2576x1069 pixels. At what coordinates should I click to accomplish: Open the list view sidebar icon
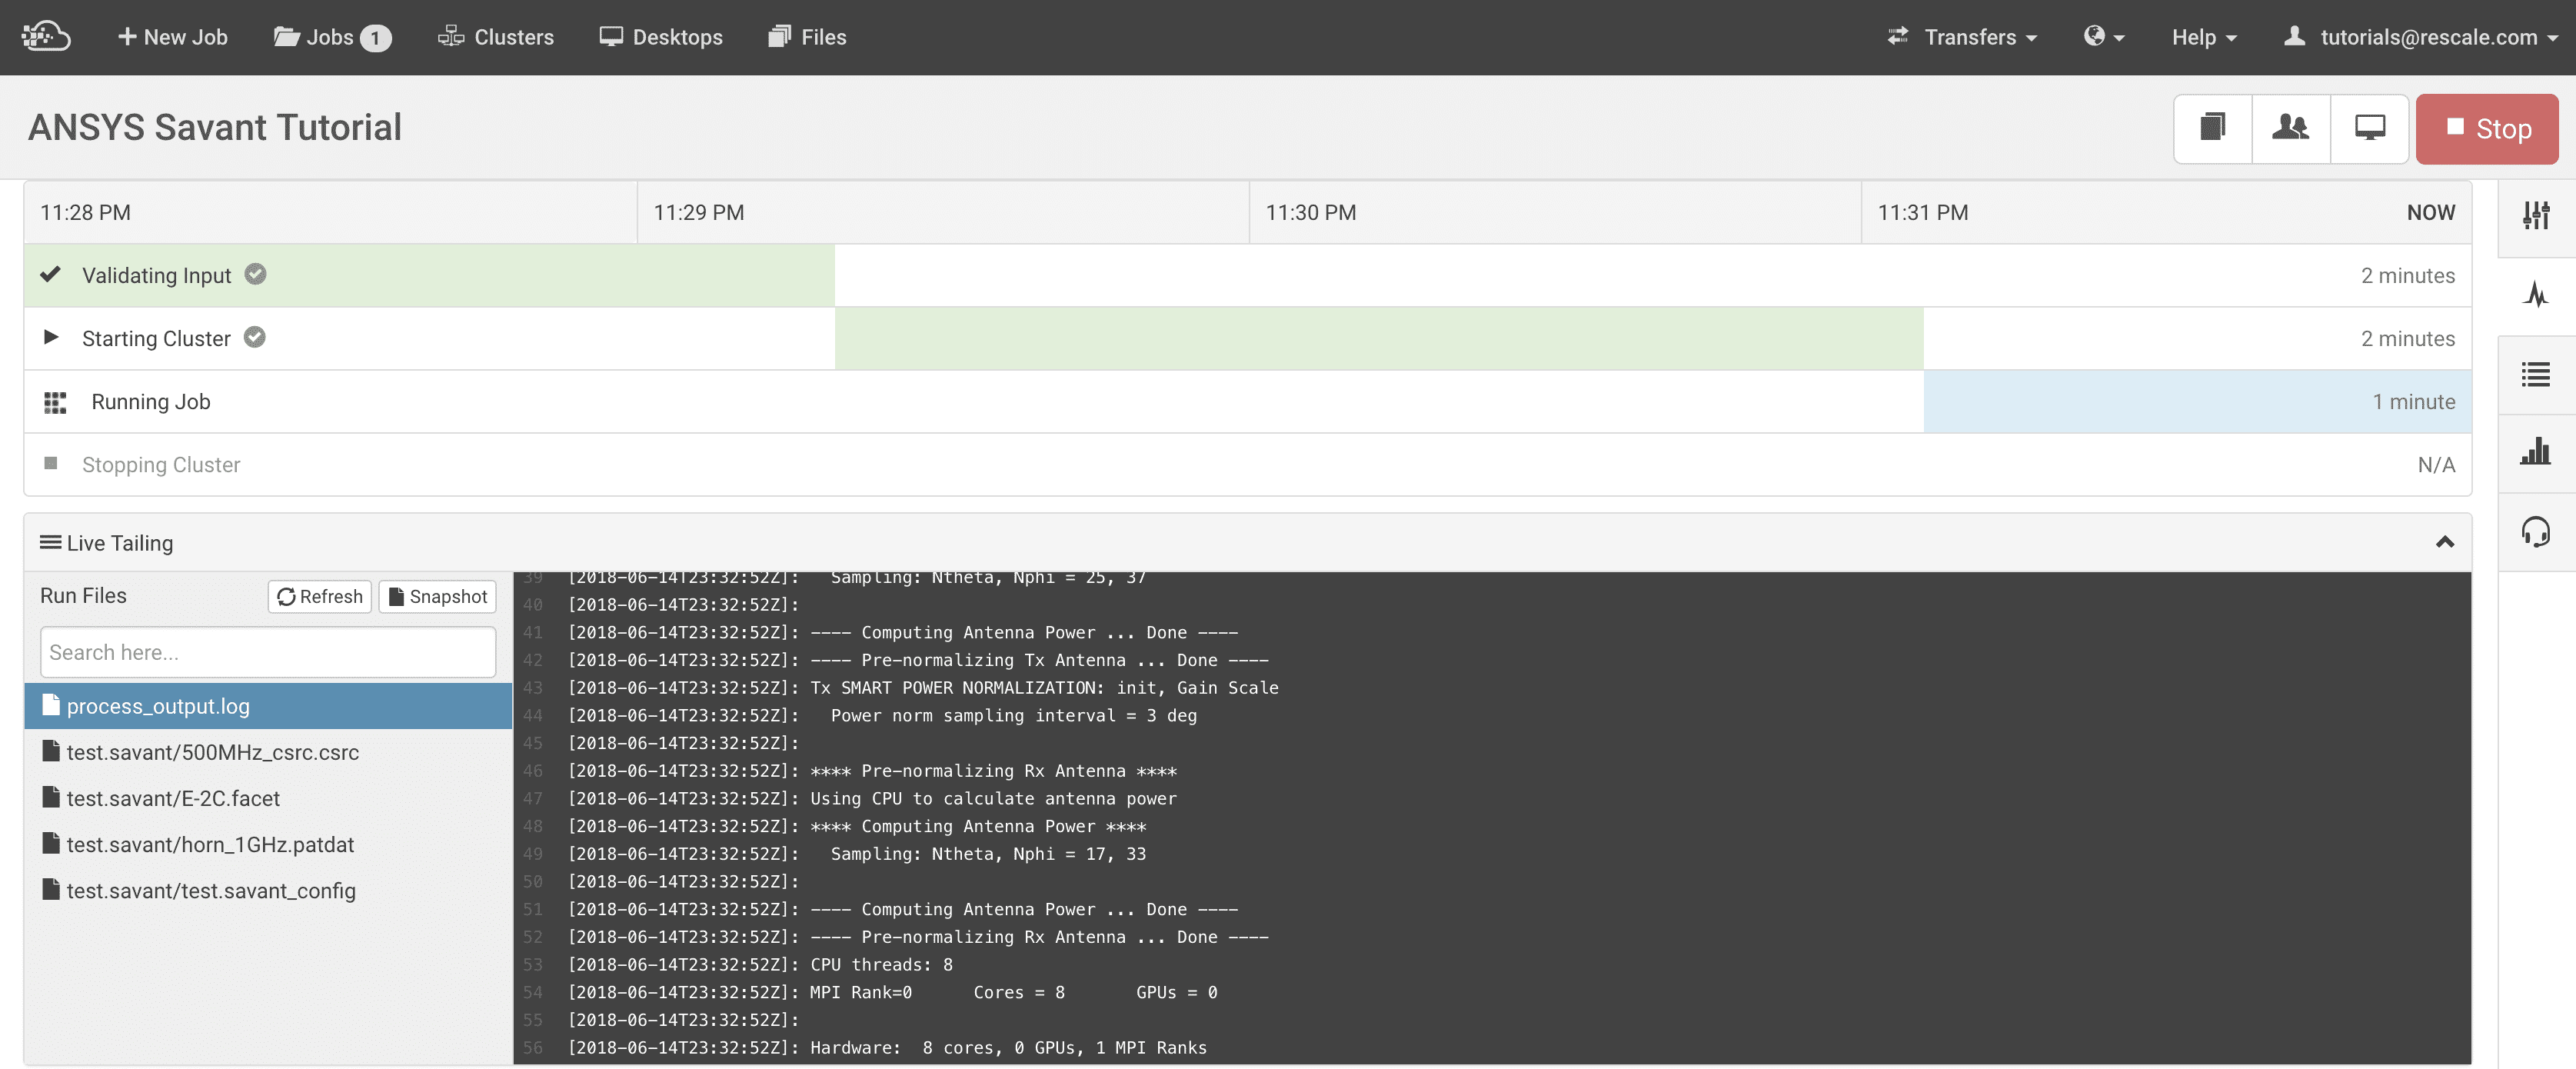coord(2535,374)
